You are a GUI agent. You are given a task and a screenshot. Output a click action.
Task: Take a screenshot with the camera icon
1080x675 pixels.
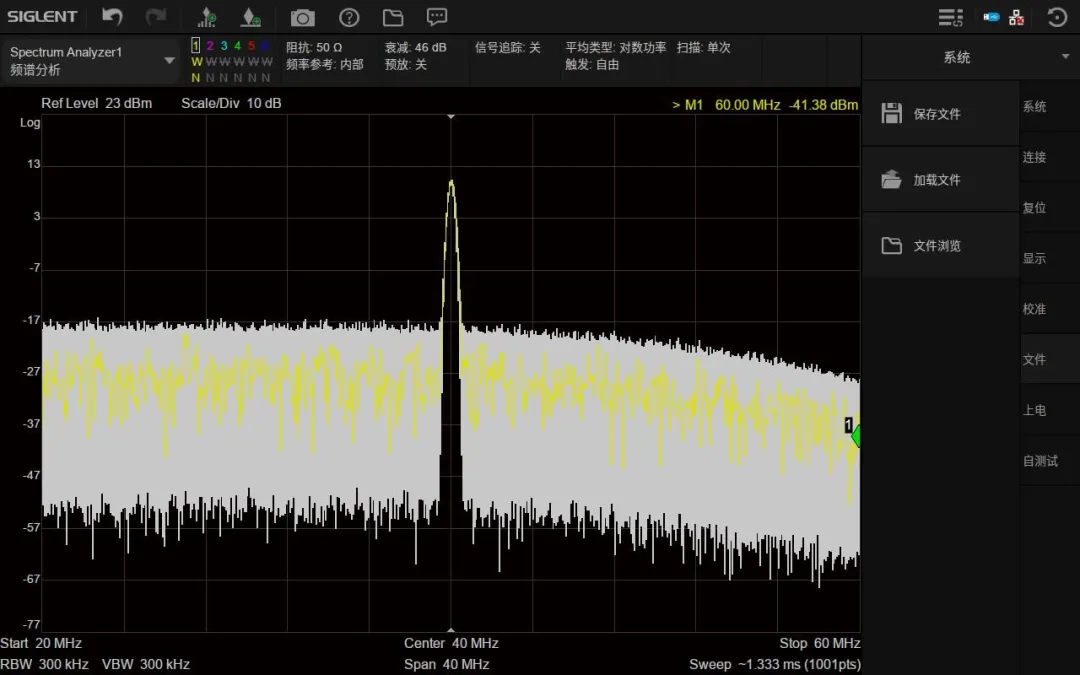tap(302, 17)
